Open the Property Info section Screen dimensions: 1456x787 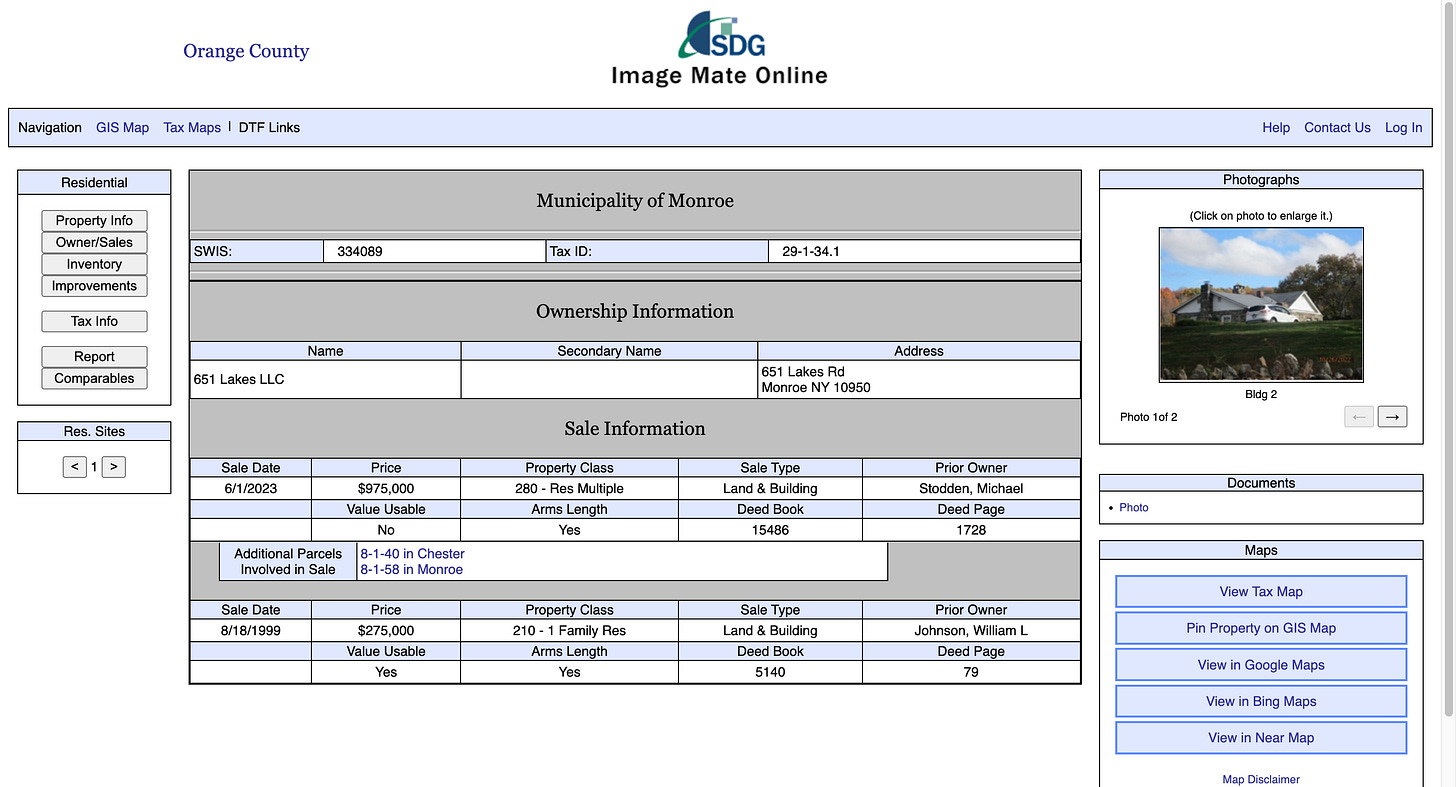[x=94, y=221]
